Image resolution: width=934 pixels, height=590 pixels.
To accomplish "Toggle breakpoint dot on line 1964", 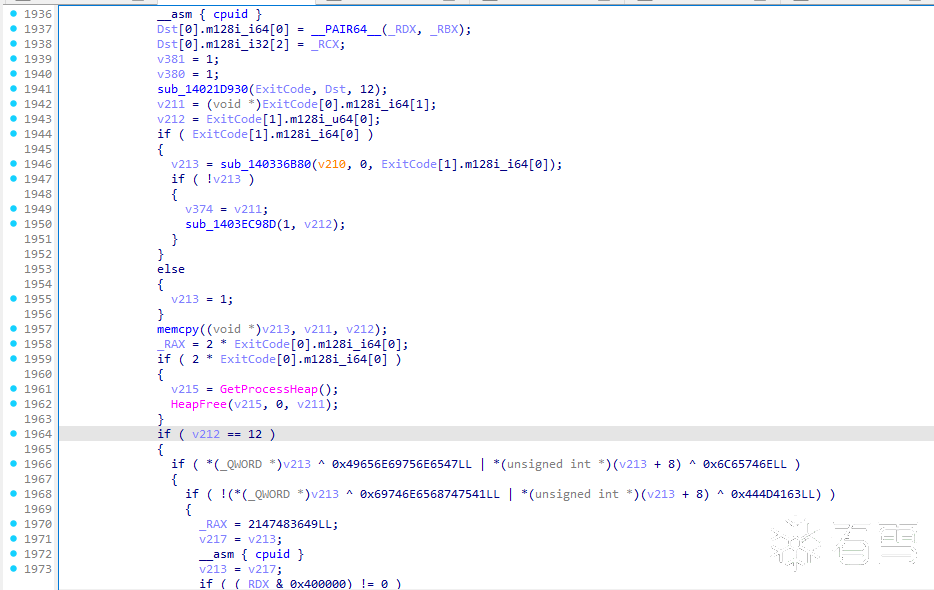I will coord(14,433).
